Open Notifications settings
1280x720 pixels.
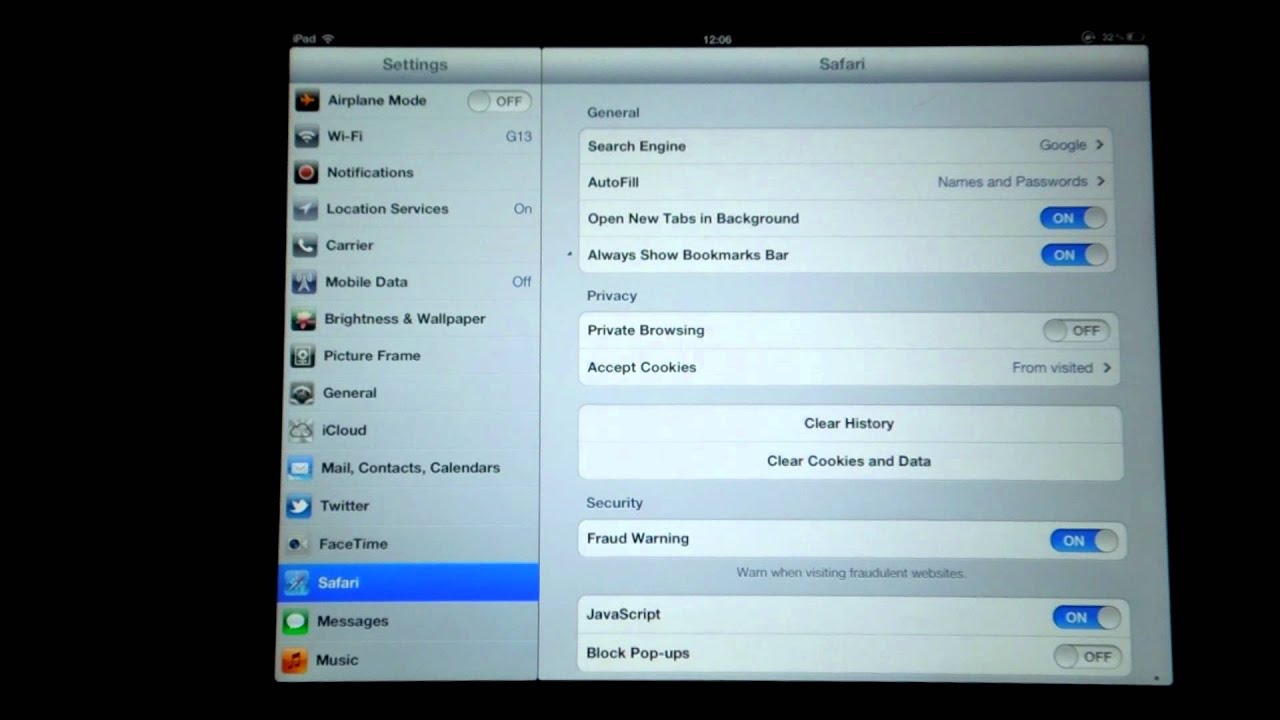(x=414, y=173)
